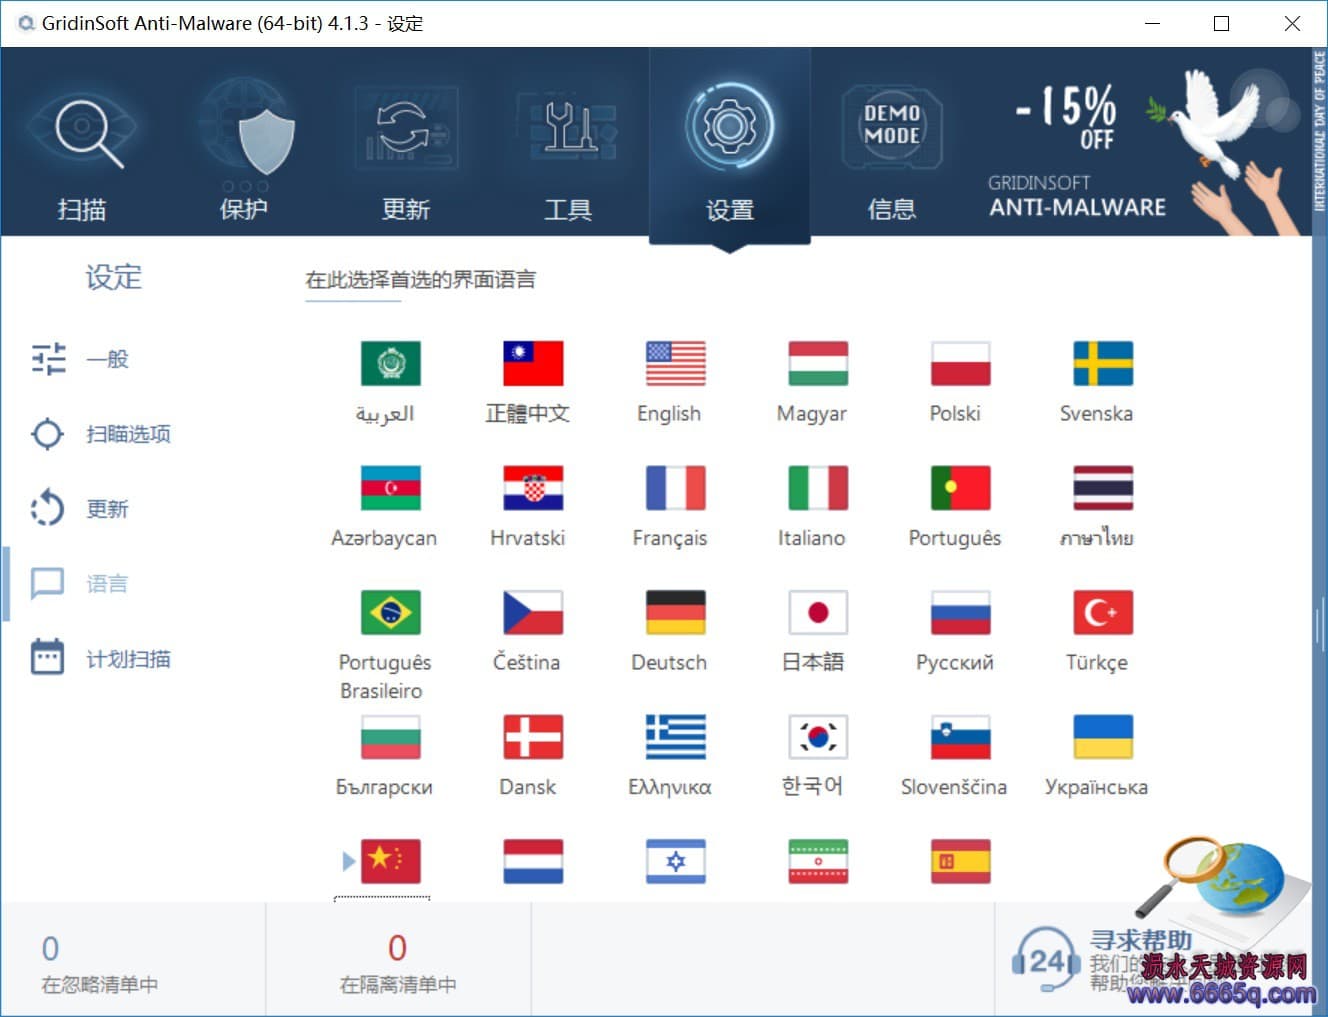Viewport: 1328px width, 1017px height.
Task: Click the Polski language label
Action: coord(955,413)
